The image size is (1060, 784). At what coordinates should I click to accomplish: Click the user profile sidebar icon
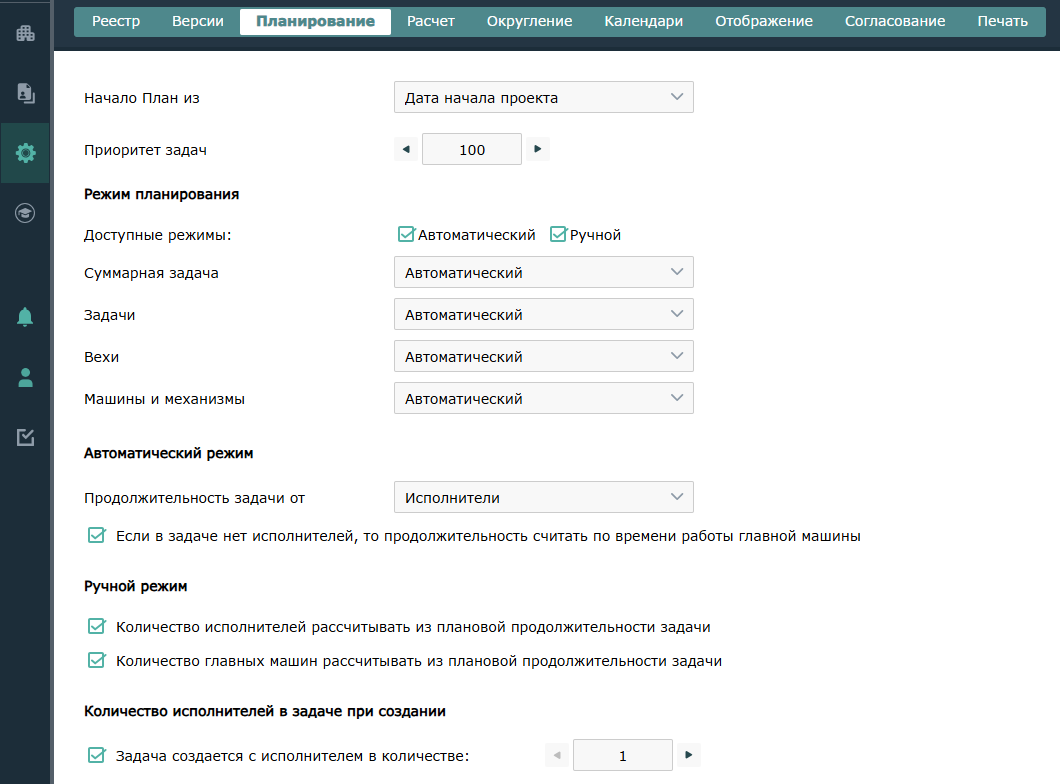tap(25, 377)
